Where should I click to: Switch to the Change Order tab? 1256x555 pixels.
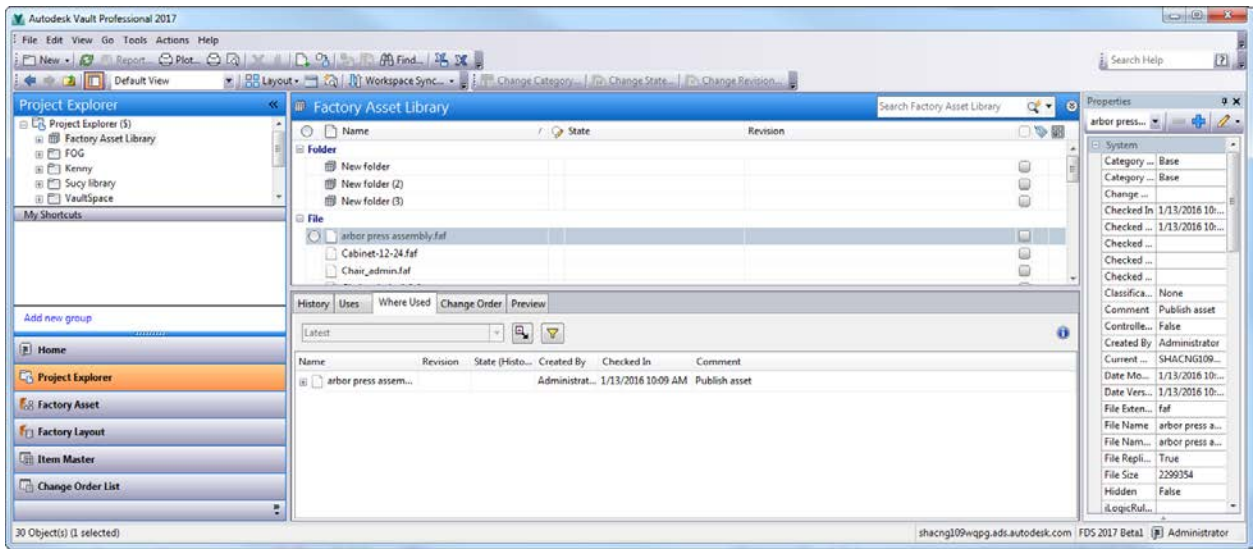coord(472,303)
